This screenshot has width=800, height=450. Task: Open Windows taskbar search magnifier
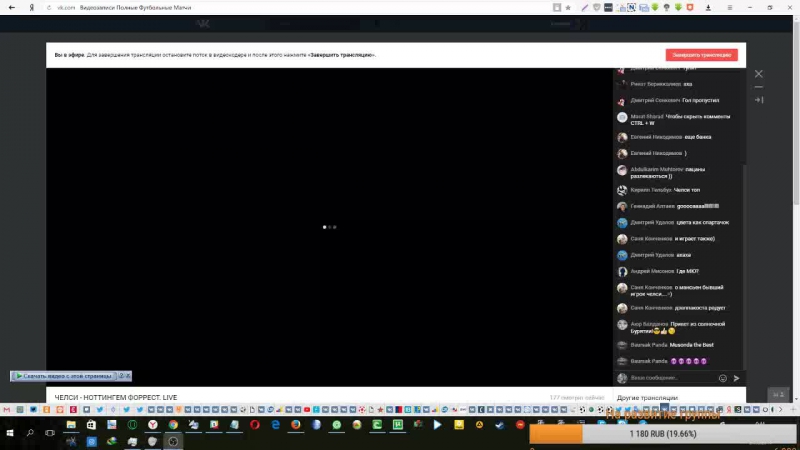coord(30,434)
